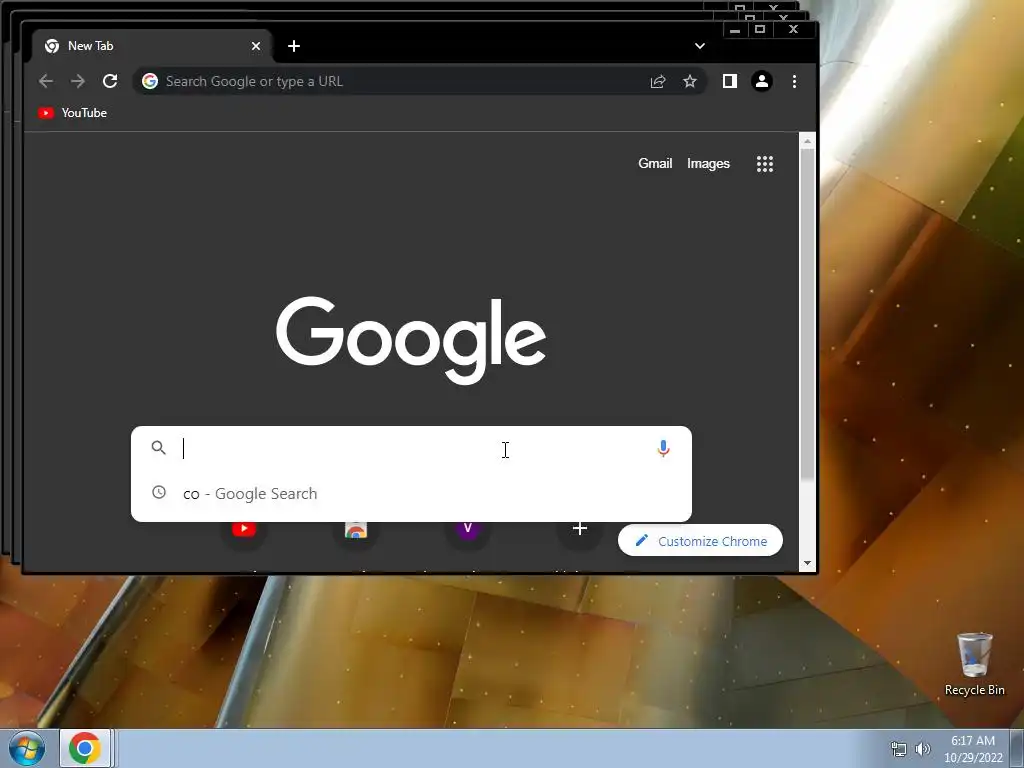Open the Windows Start menu
Screen dimensions: 1024x768
point(27,748)
